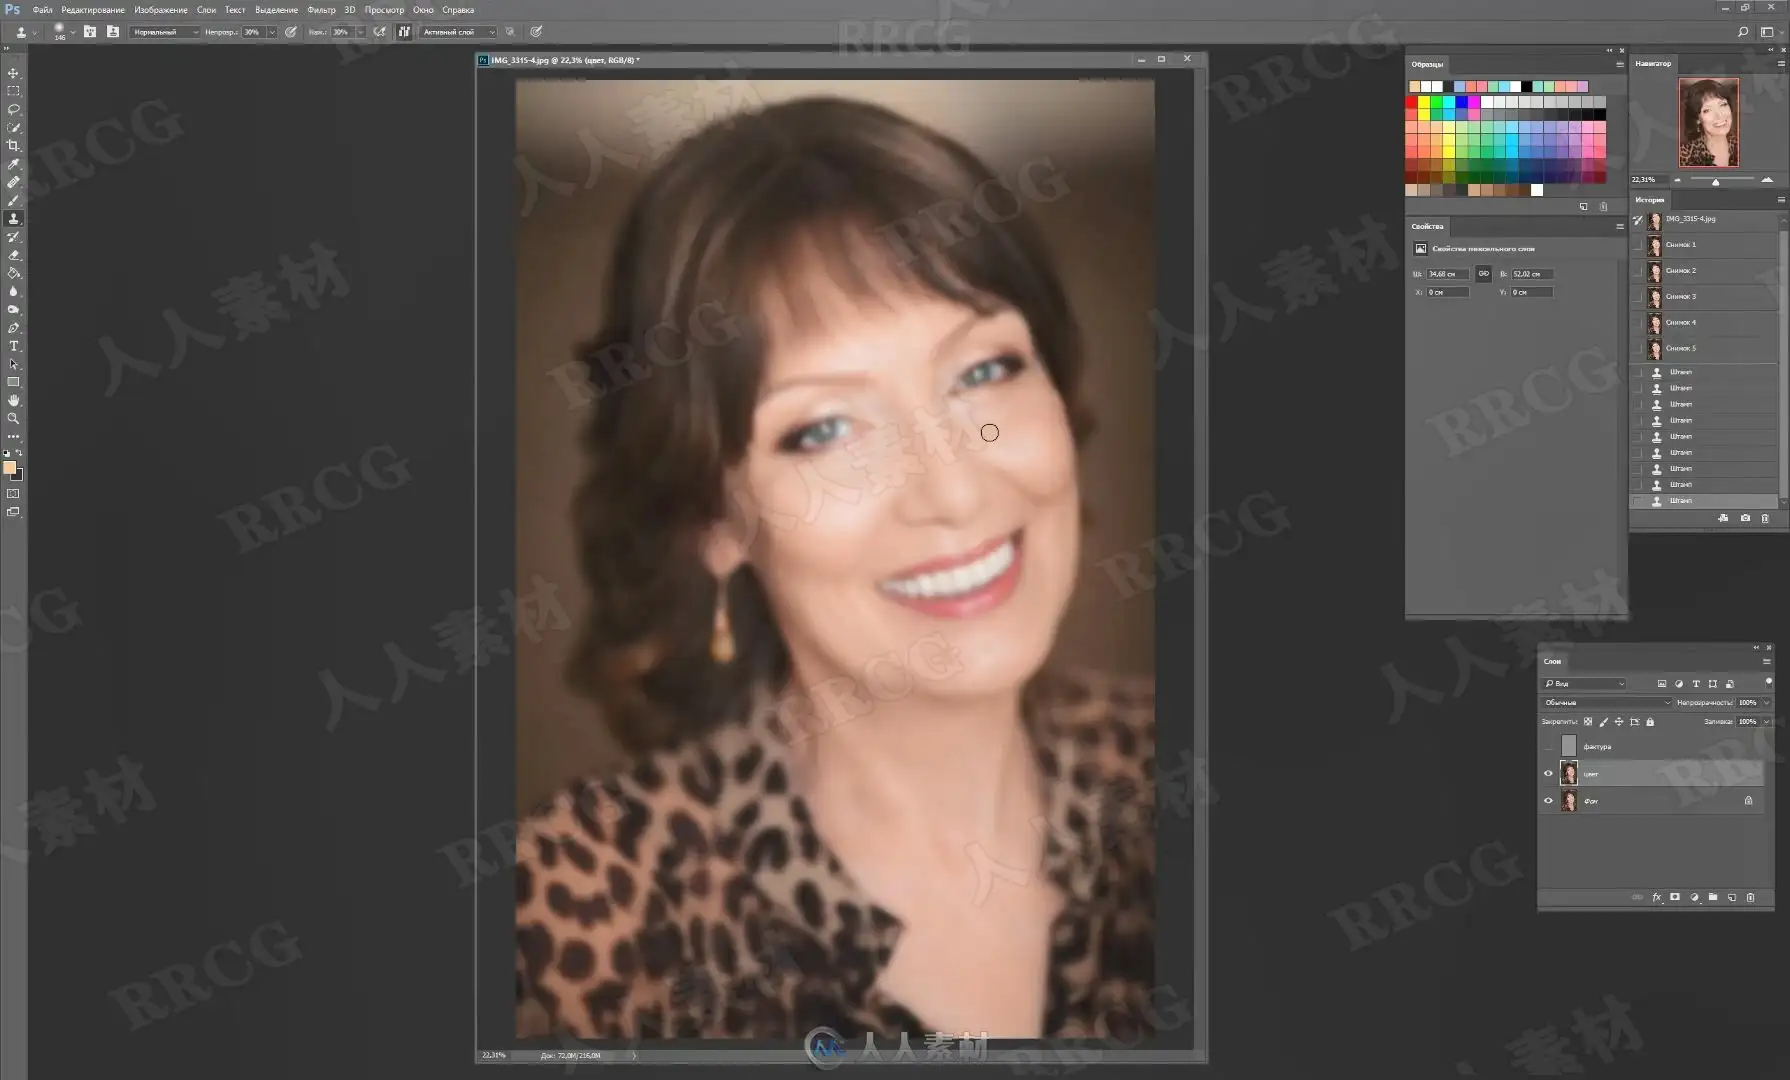Open the 'Файл' menu
1790x1080 pixels.
click(42, 10)
